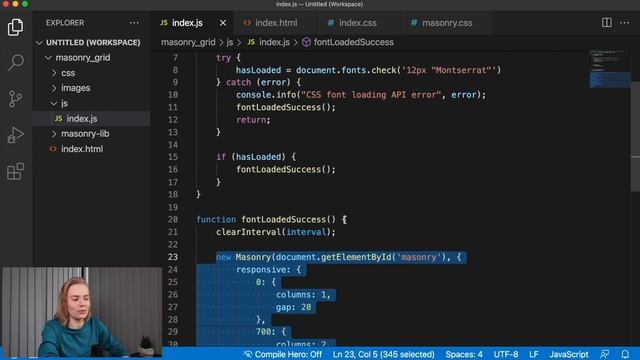This screenshot has height=360, width=640.
Task: Click the '700: {' code line
Action: (271, 332)
